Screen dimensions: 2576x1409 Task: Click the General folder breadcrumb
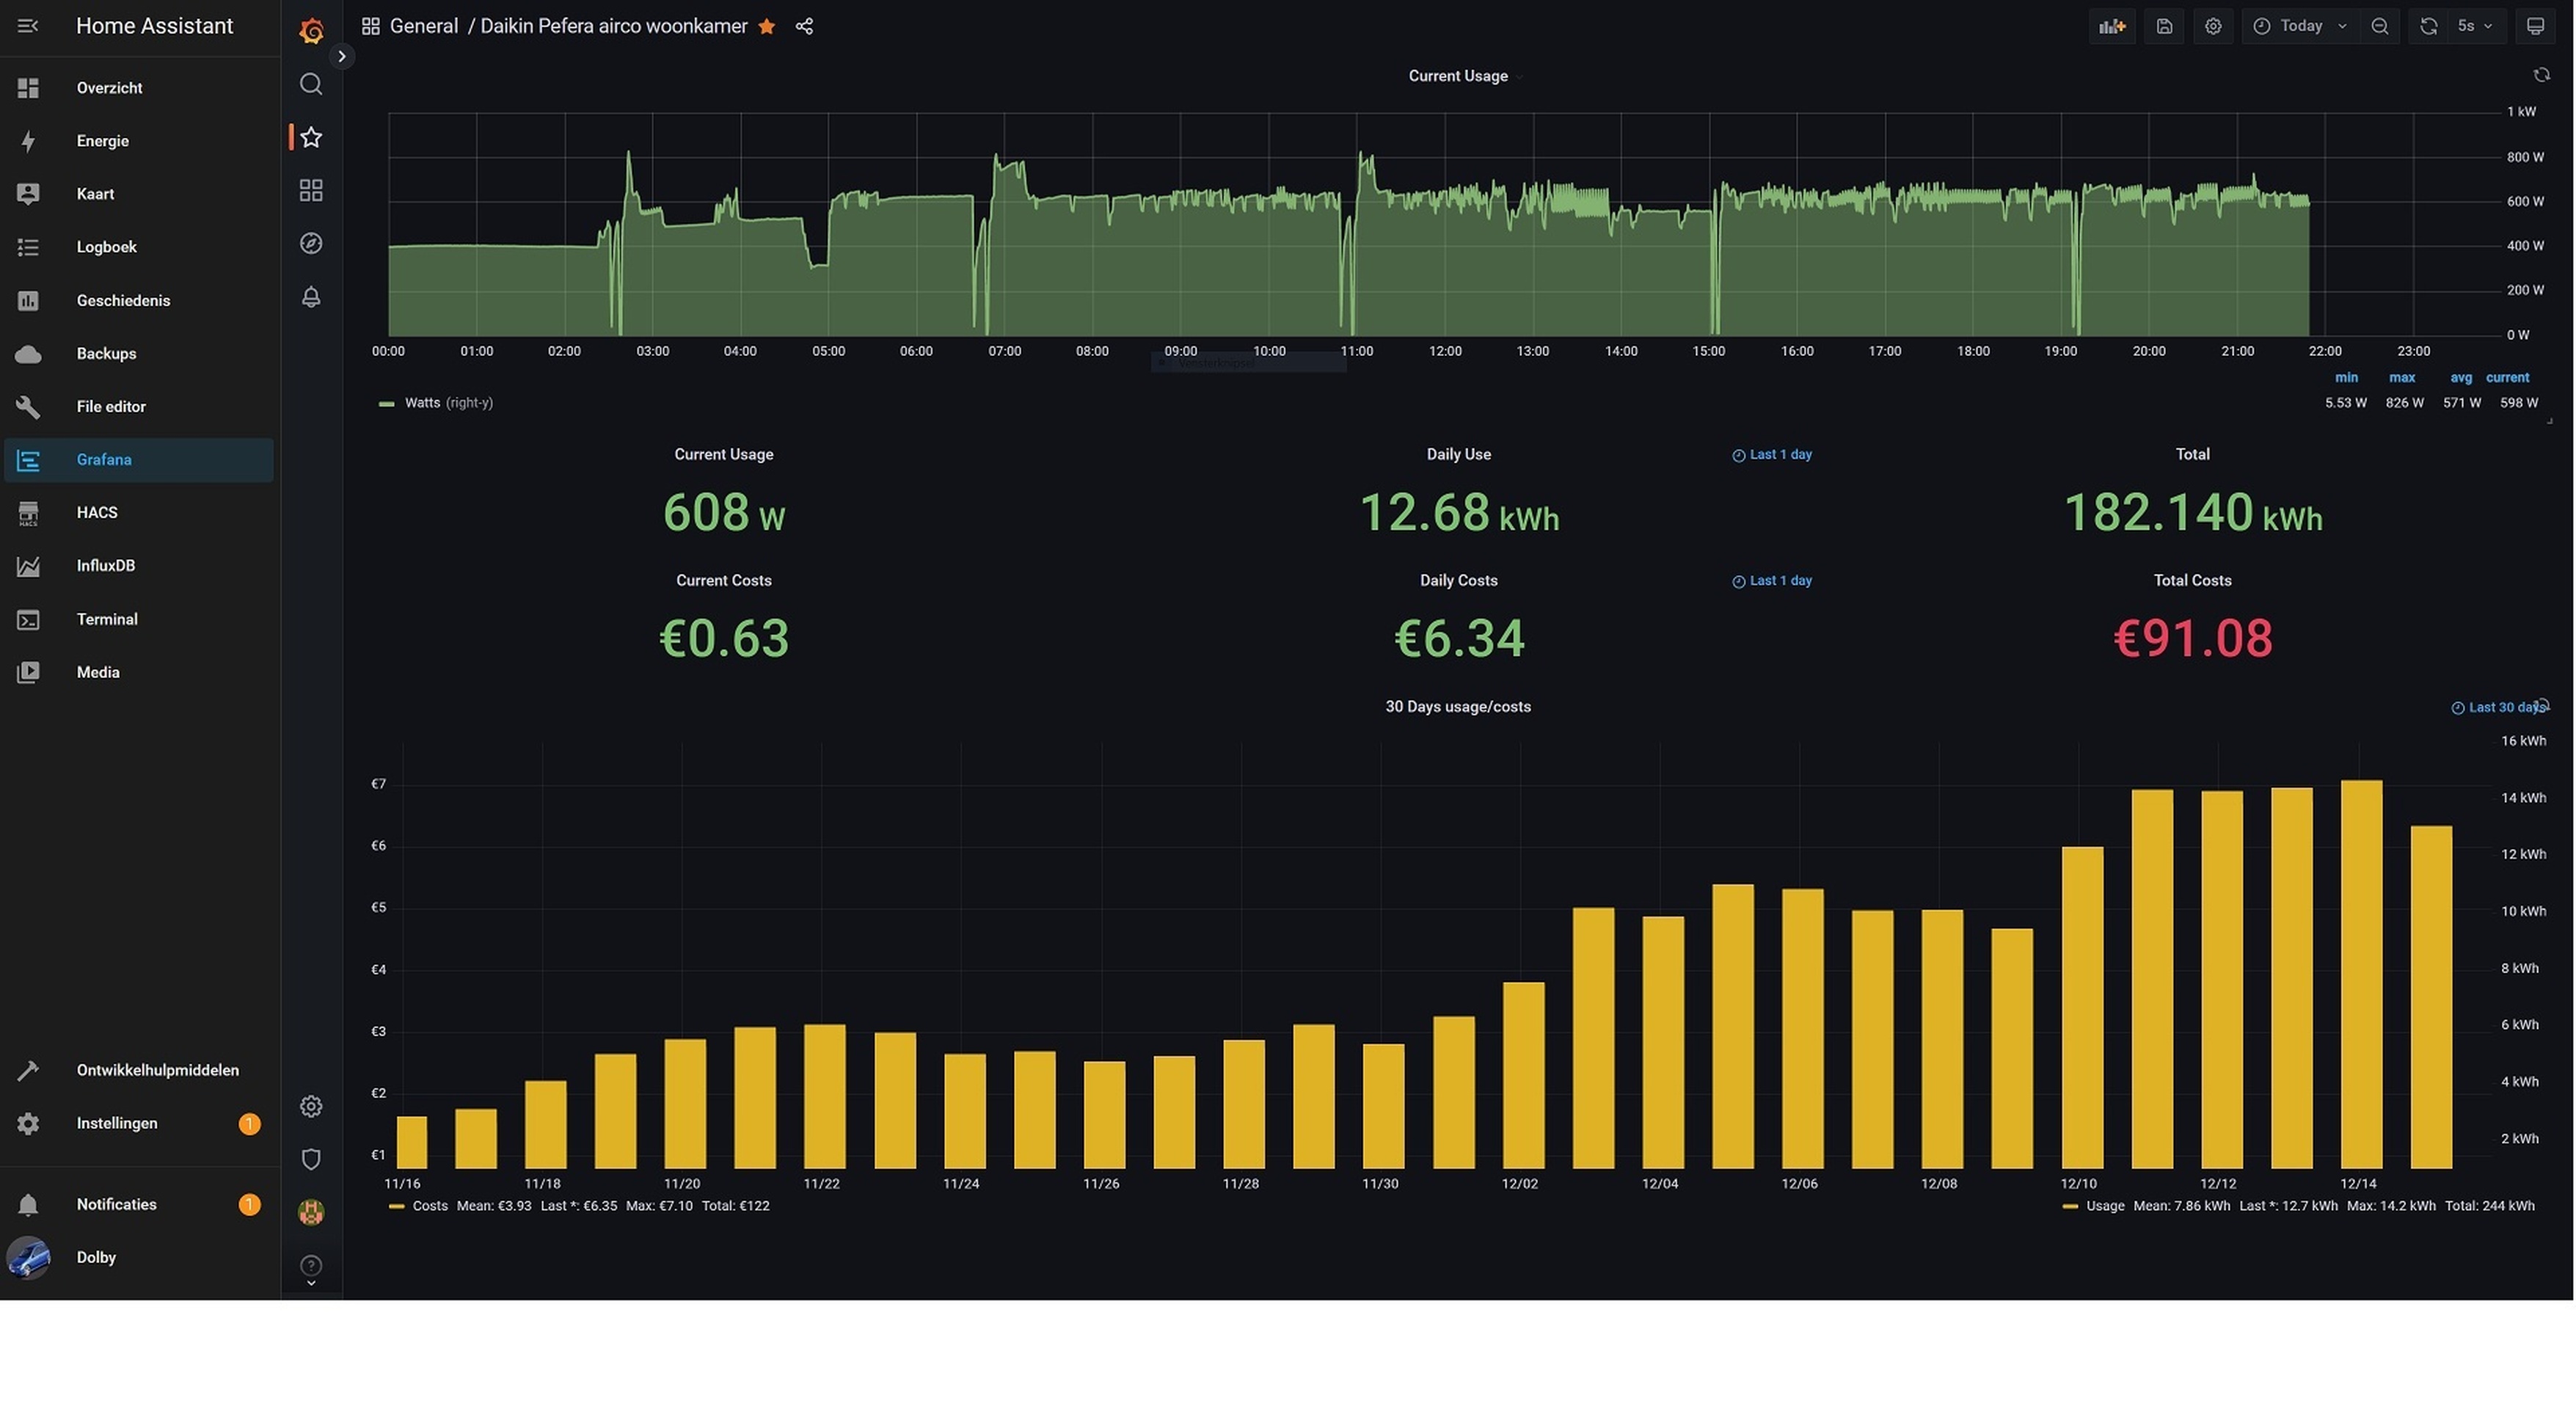pyautogui.click(x=423, y=26)
